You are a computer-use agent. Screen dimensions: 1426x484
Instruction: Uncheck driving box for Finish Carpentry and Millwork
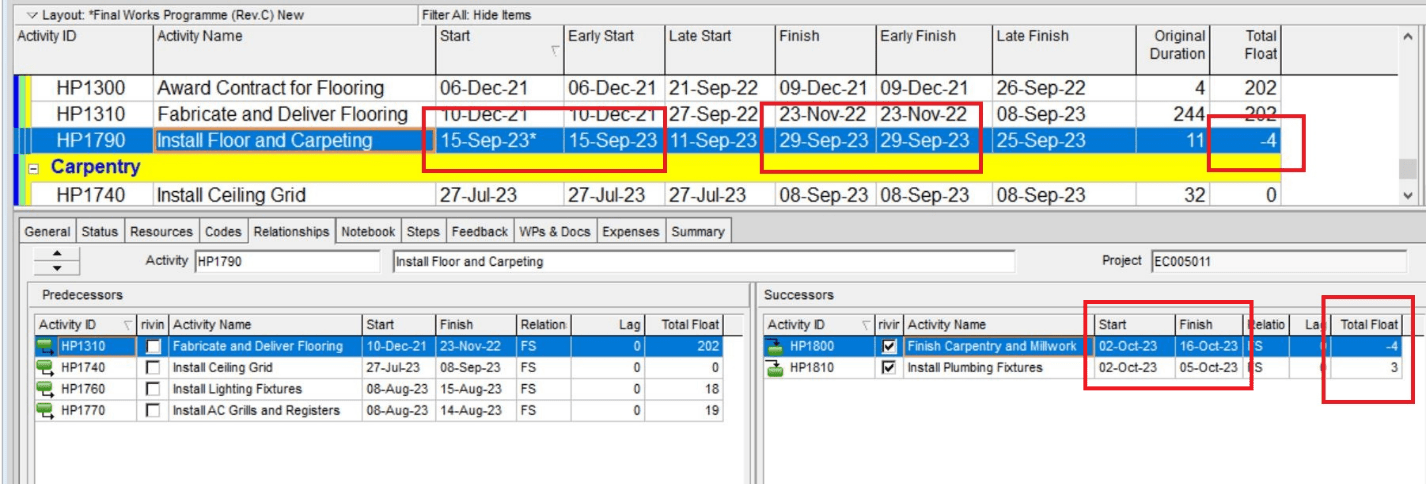pyautogui.click(x=889, y=346)
